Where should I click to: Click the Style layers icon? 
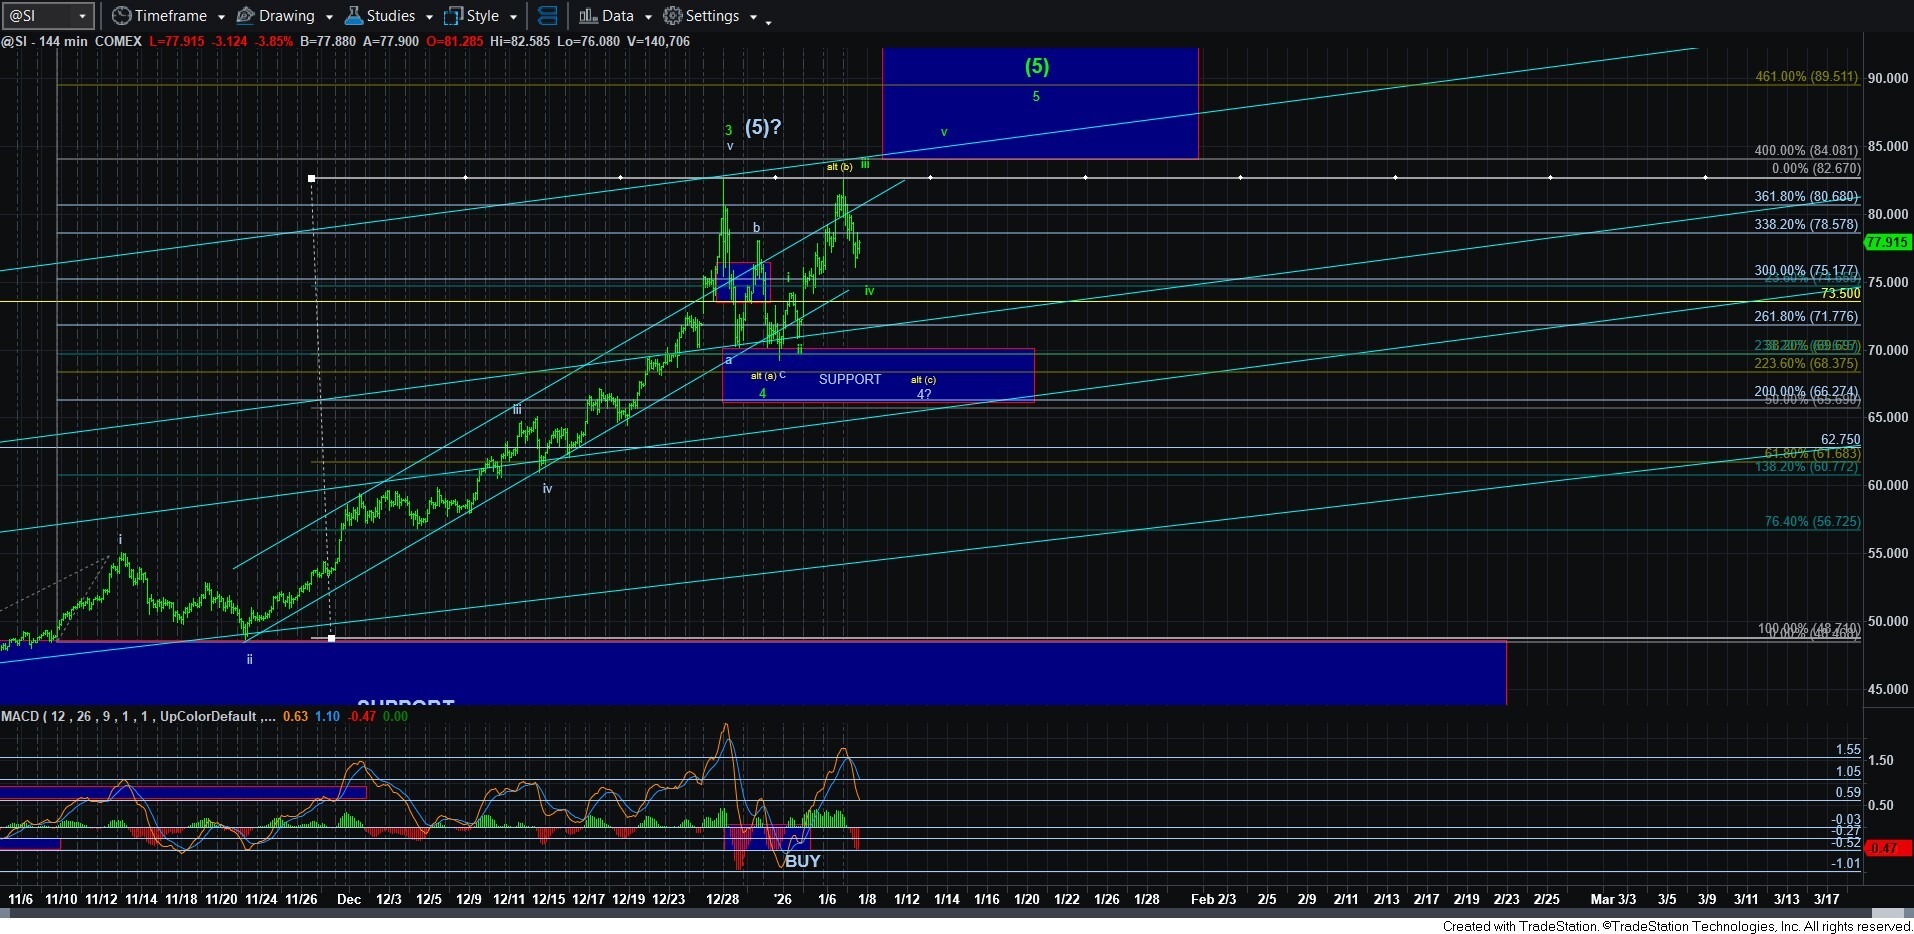[x=453, y=16]
